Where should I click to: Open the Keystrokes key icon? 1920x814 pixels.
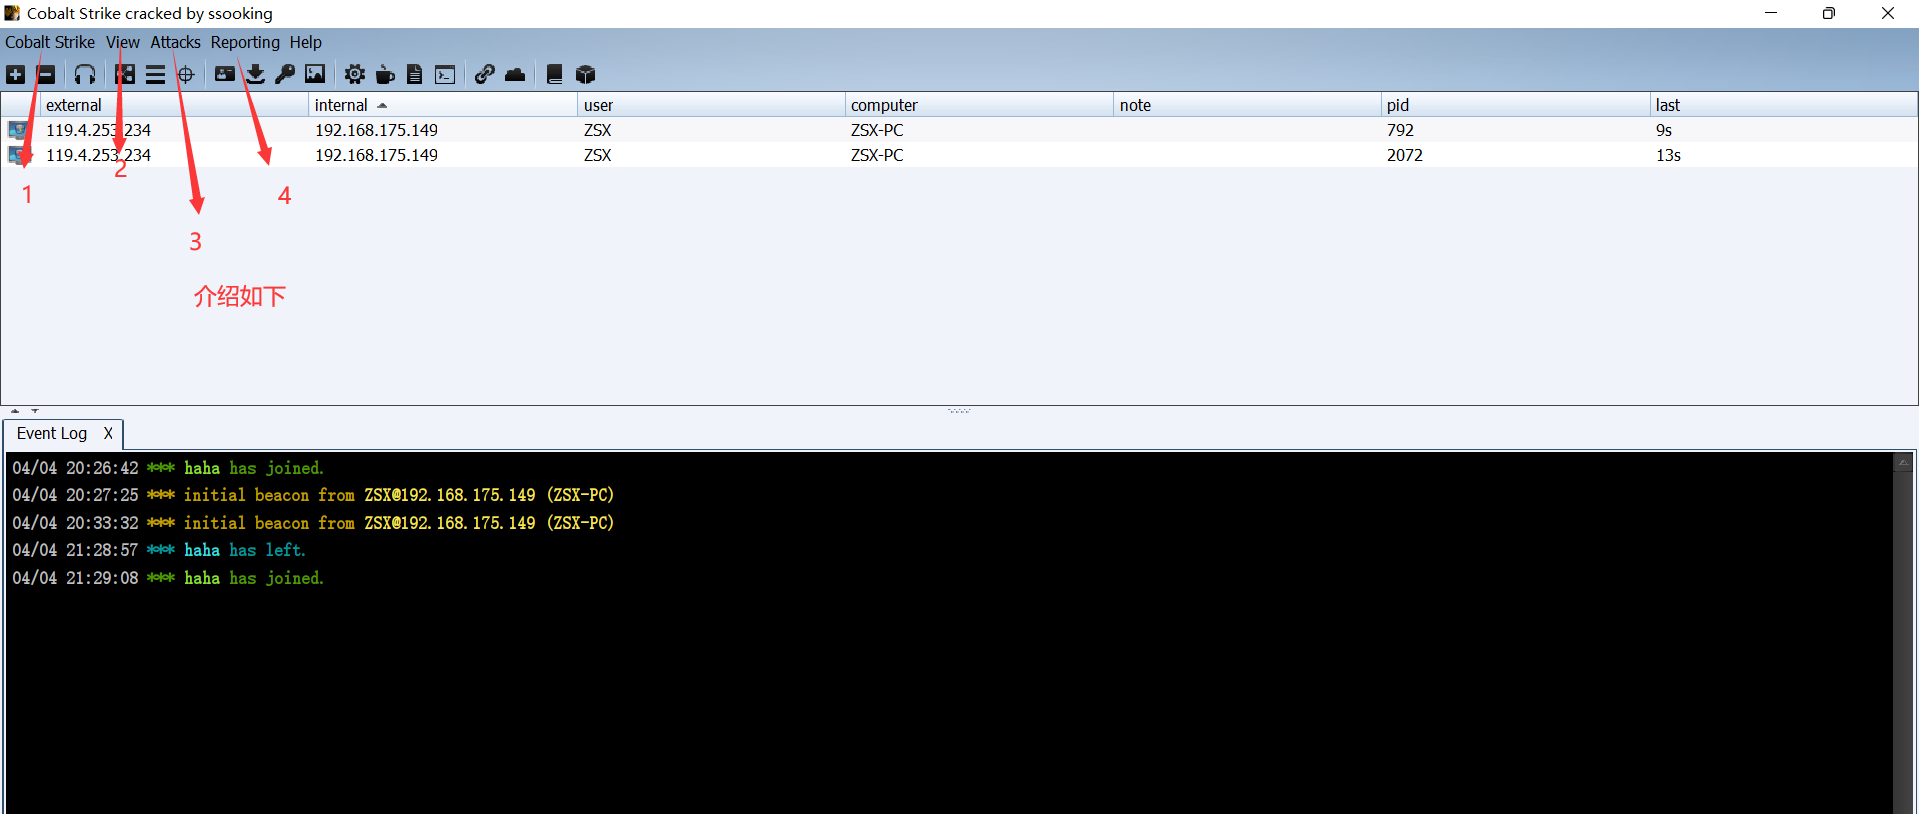285,75
